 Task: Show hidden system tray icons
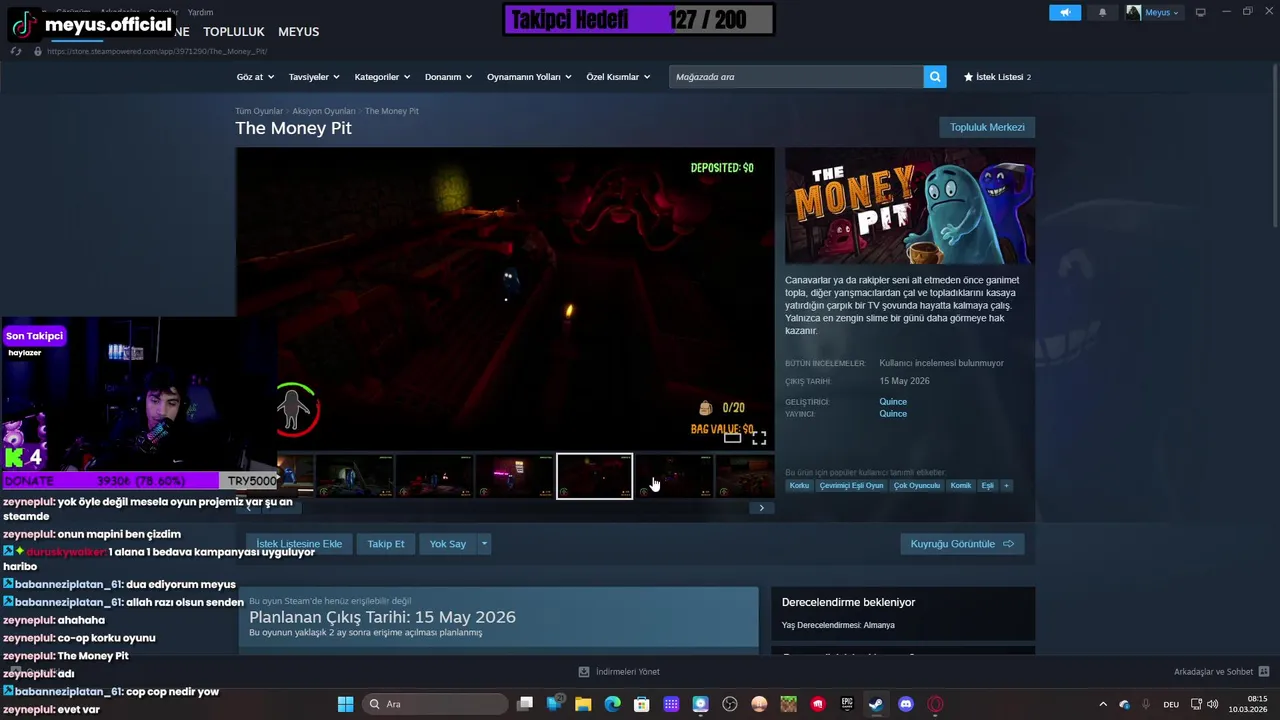click(x=1103, y=704)
